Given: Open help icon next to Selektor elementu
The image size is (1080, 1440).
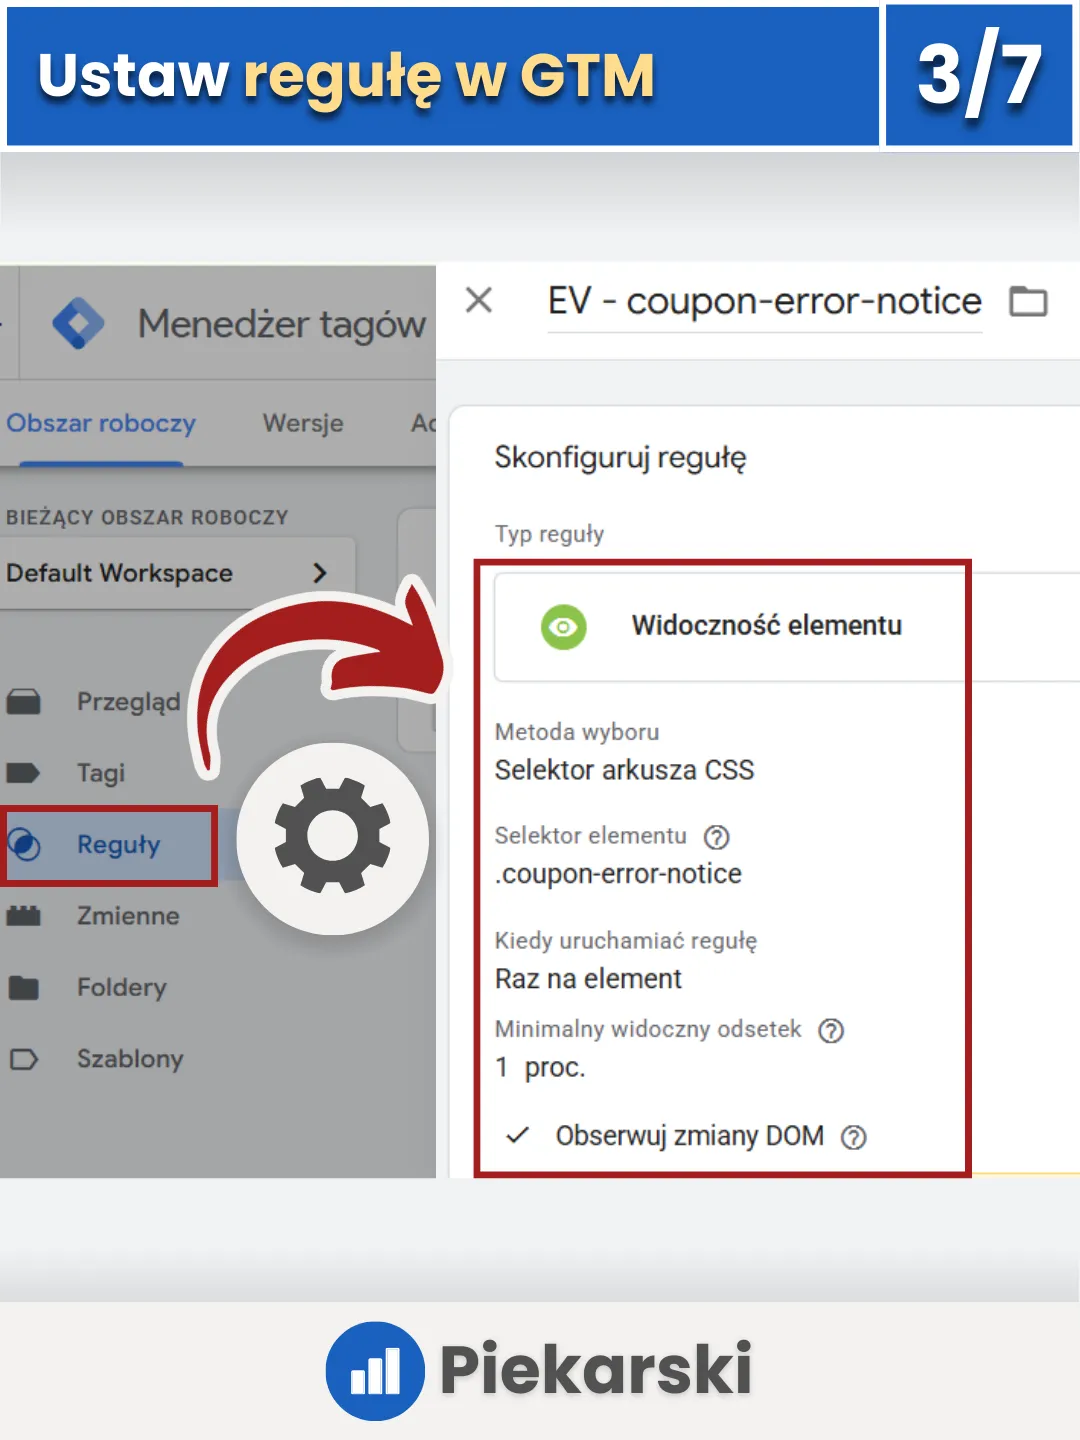Looking at the screenshot, I should point(717,837).
